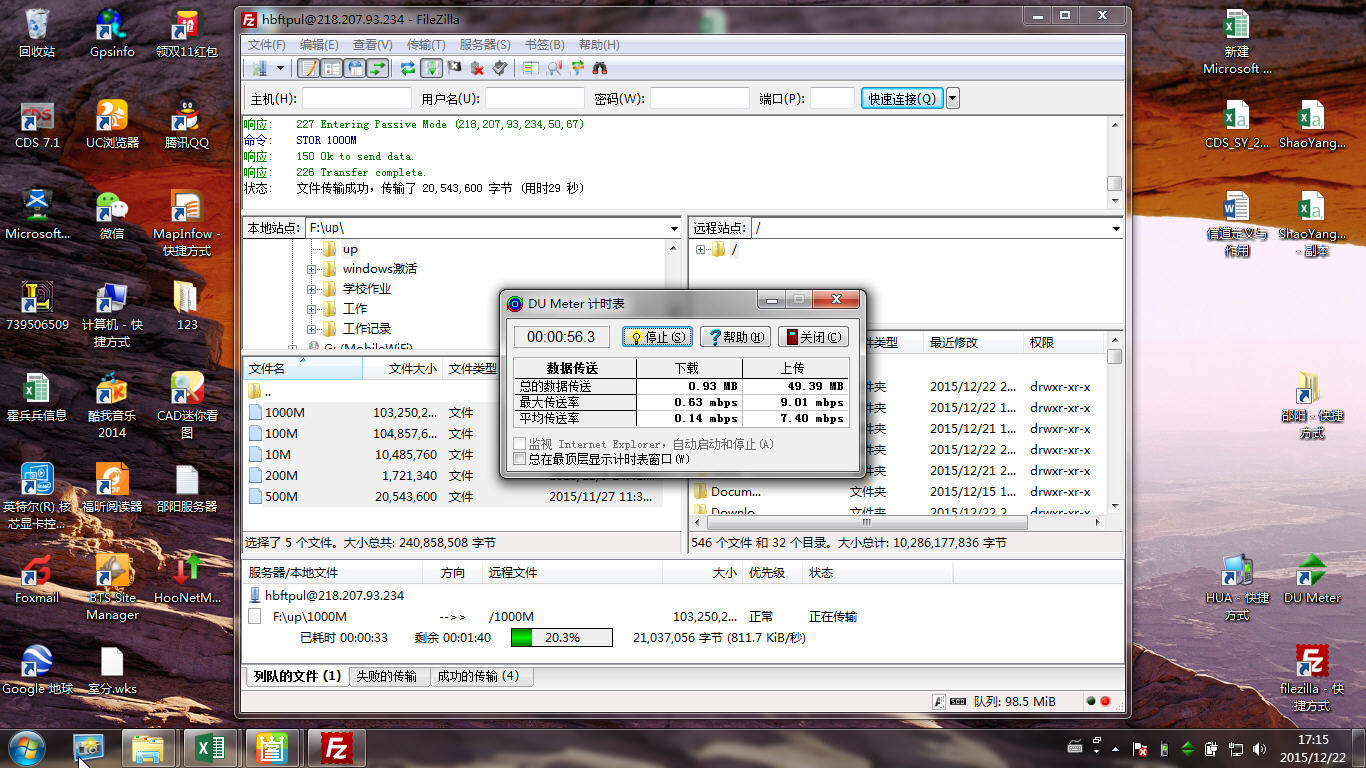Select the filezilla desktop shortcut

pyautogui.click(x=1311, y=677)
